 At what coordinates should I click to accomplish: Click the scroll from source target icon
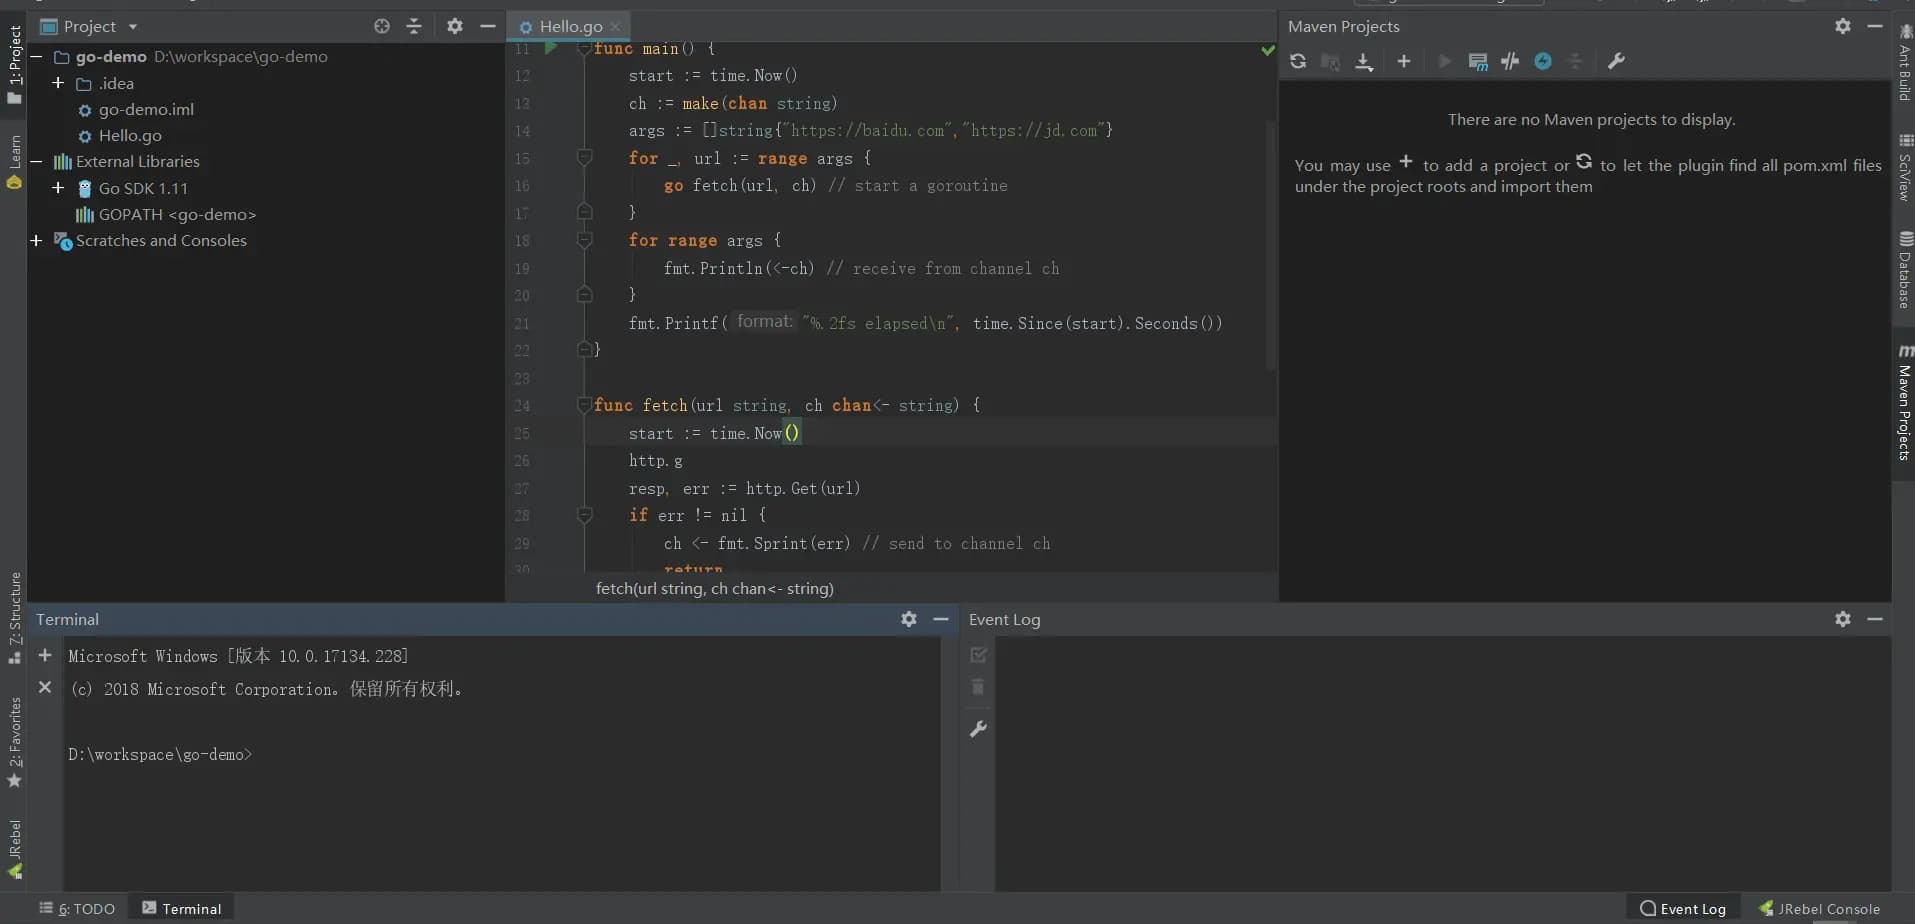coord(382,27)
